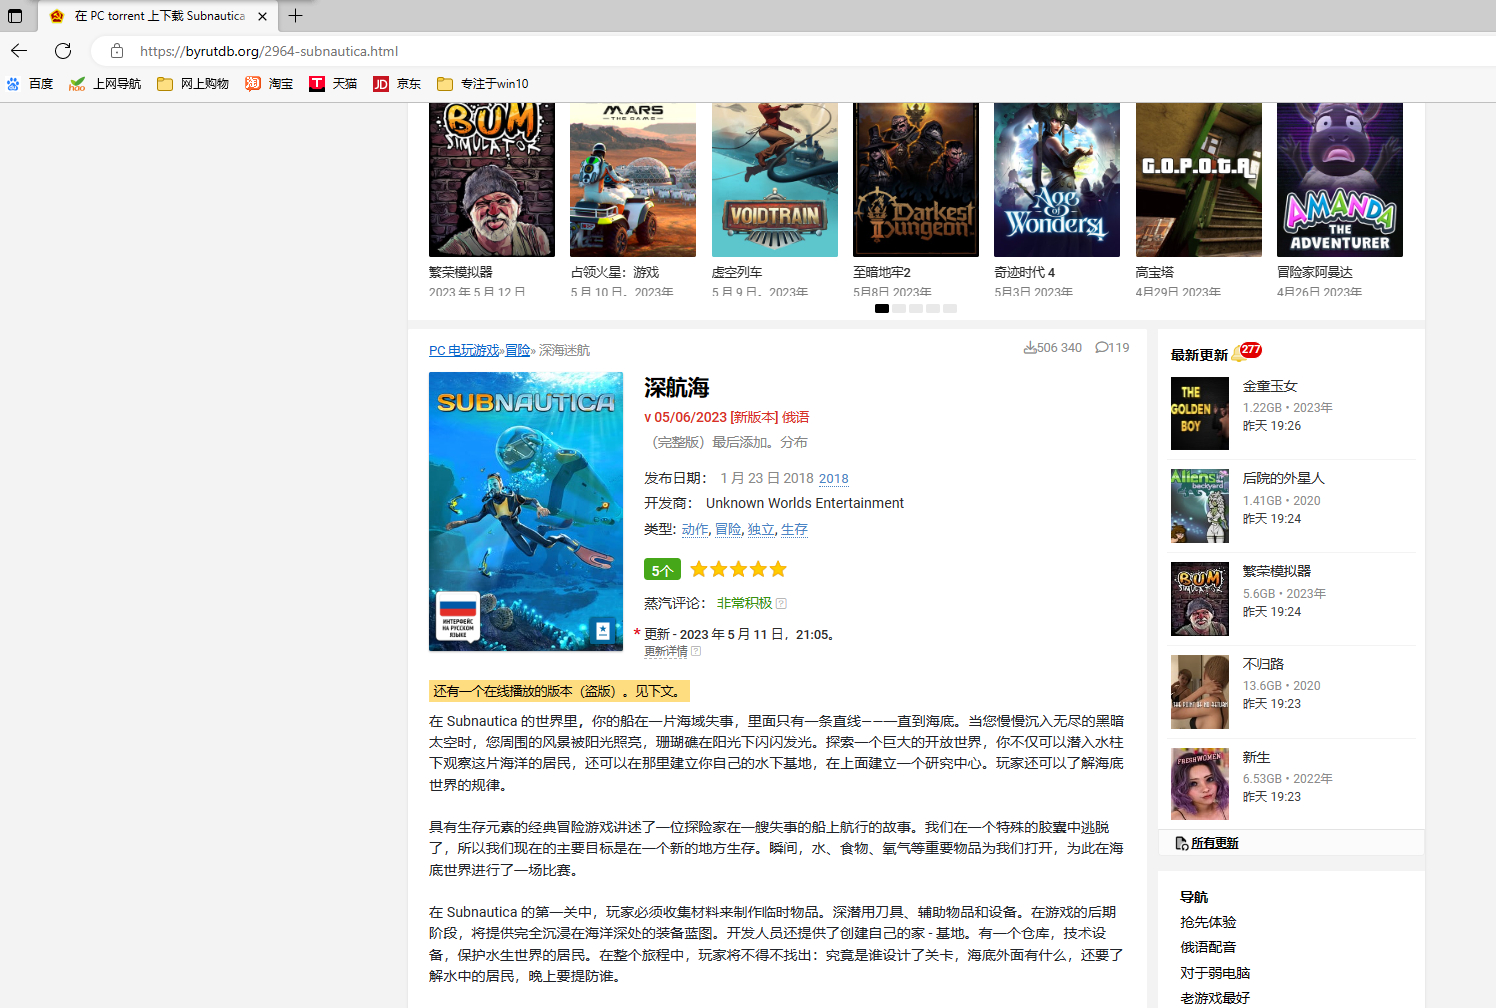Screen dimensions: 1496x1008
Task: Click the 动作 genre link
Action: pos(695,529)
